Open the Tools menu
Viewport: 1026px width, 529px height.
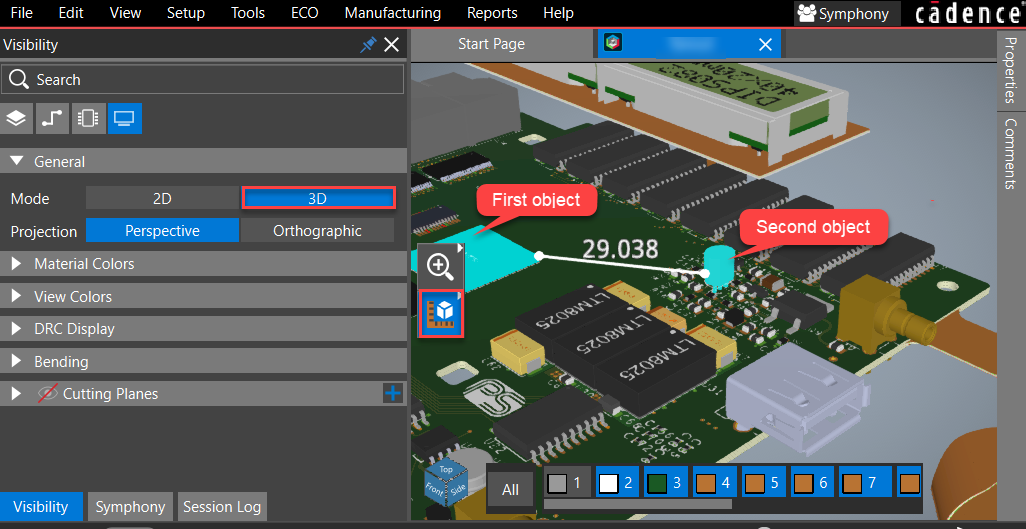tap(248, 13)
